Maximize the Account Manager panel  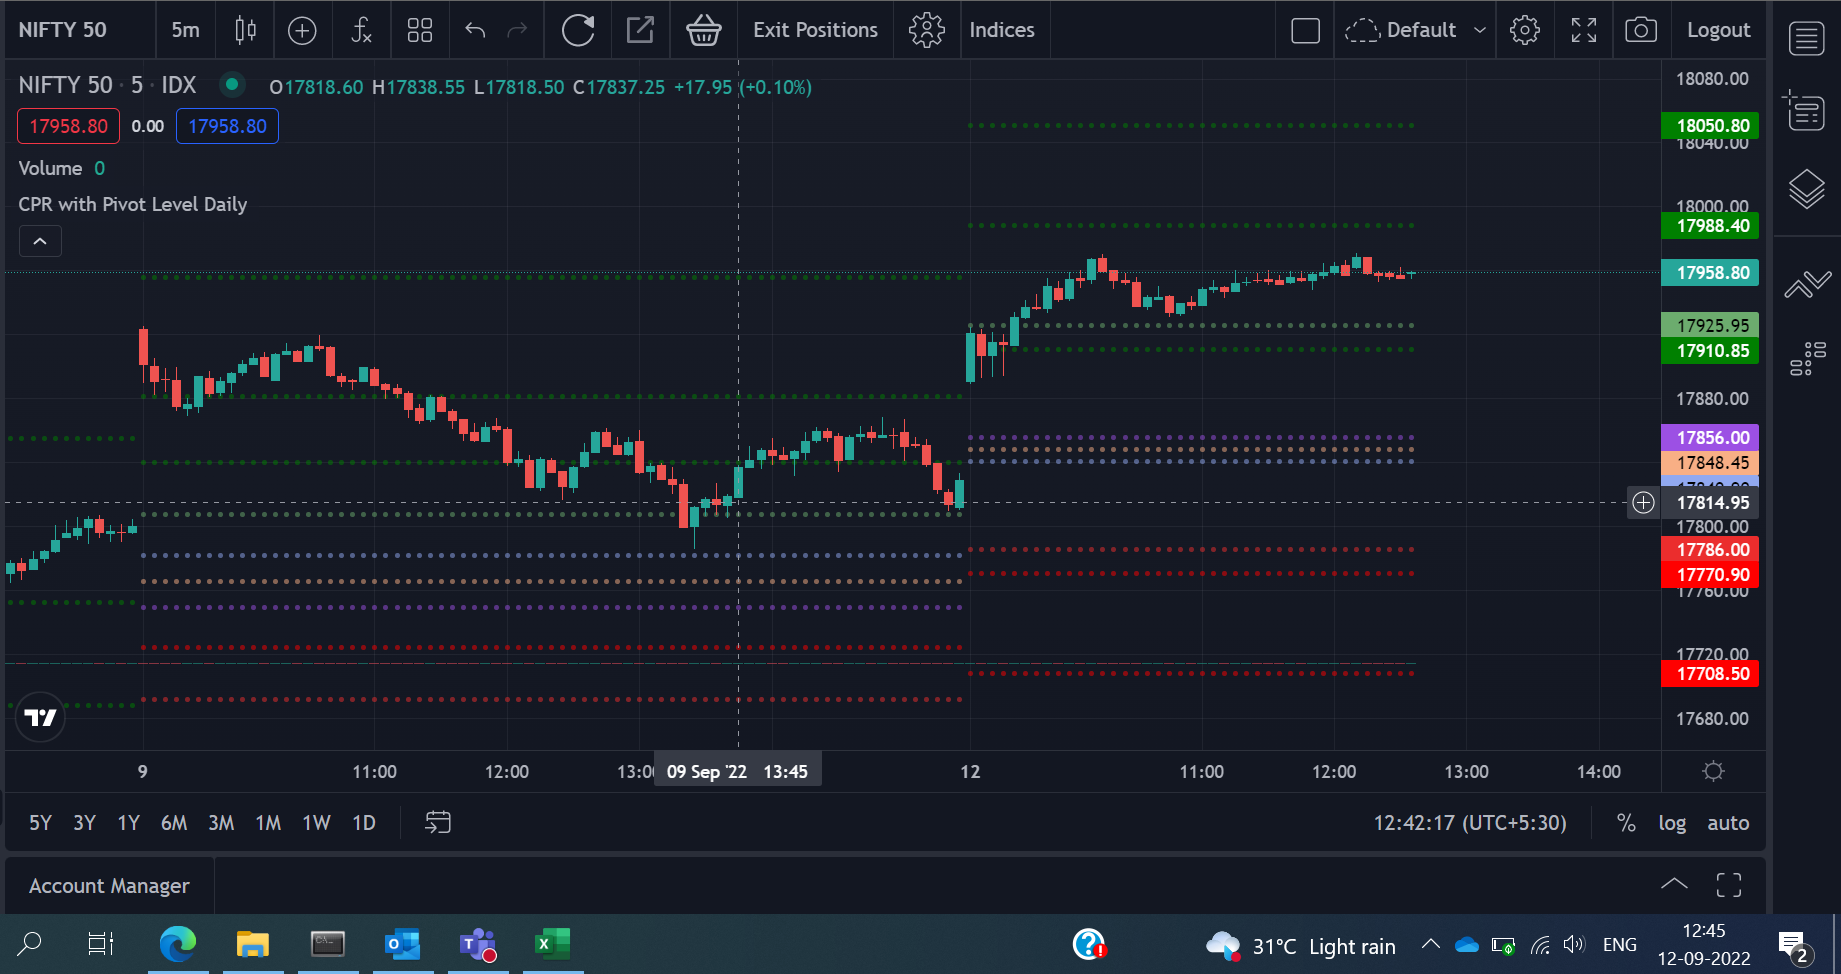click(1729, 885)
